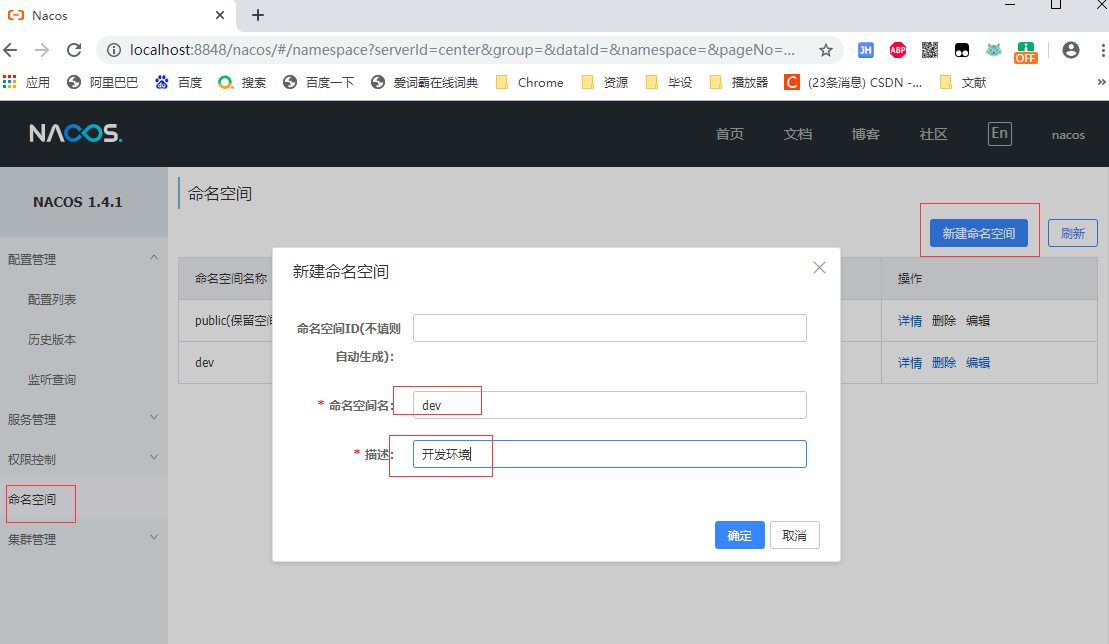
Task: Click 删除 in the public namespace row
Action: point(943,321)
